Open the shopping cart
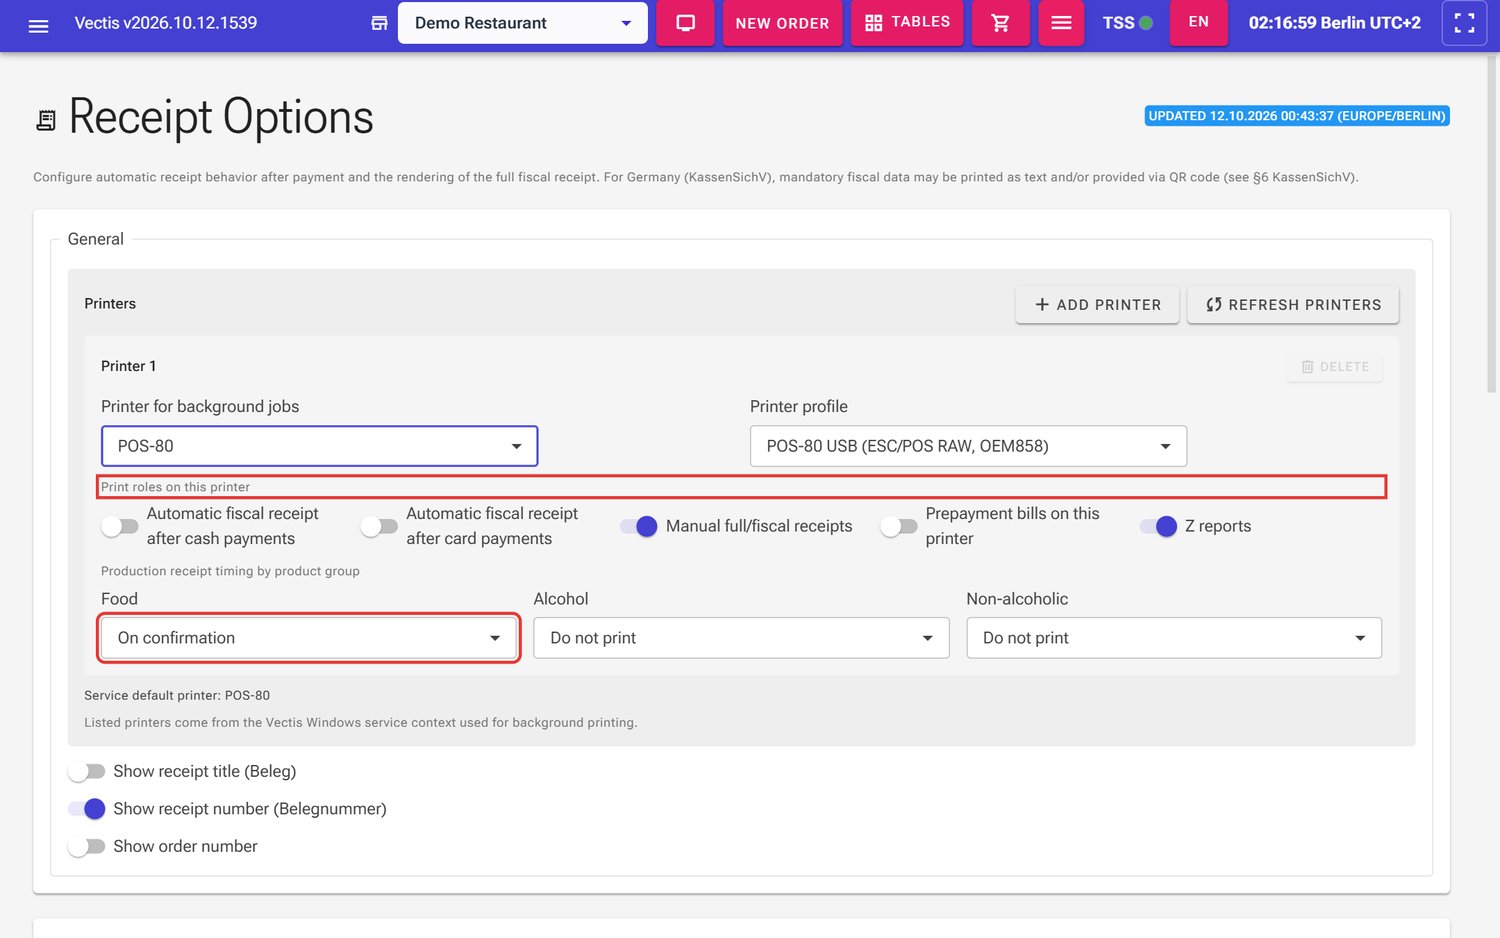 pos(1000,23)
